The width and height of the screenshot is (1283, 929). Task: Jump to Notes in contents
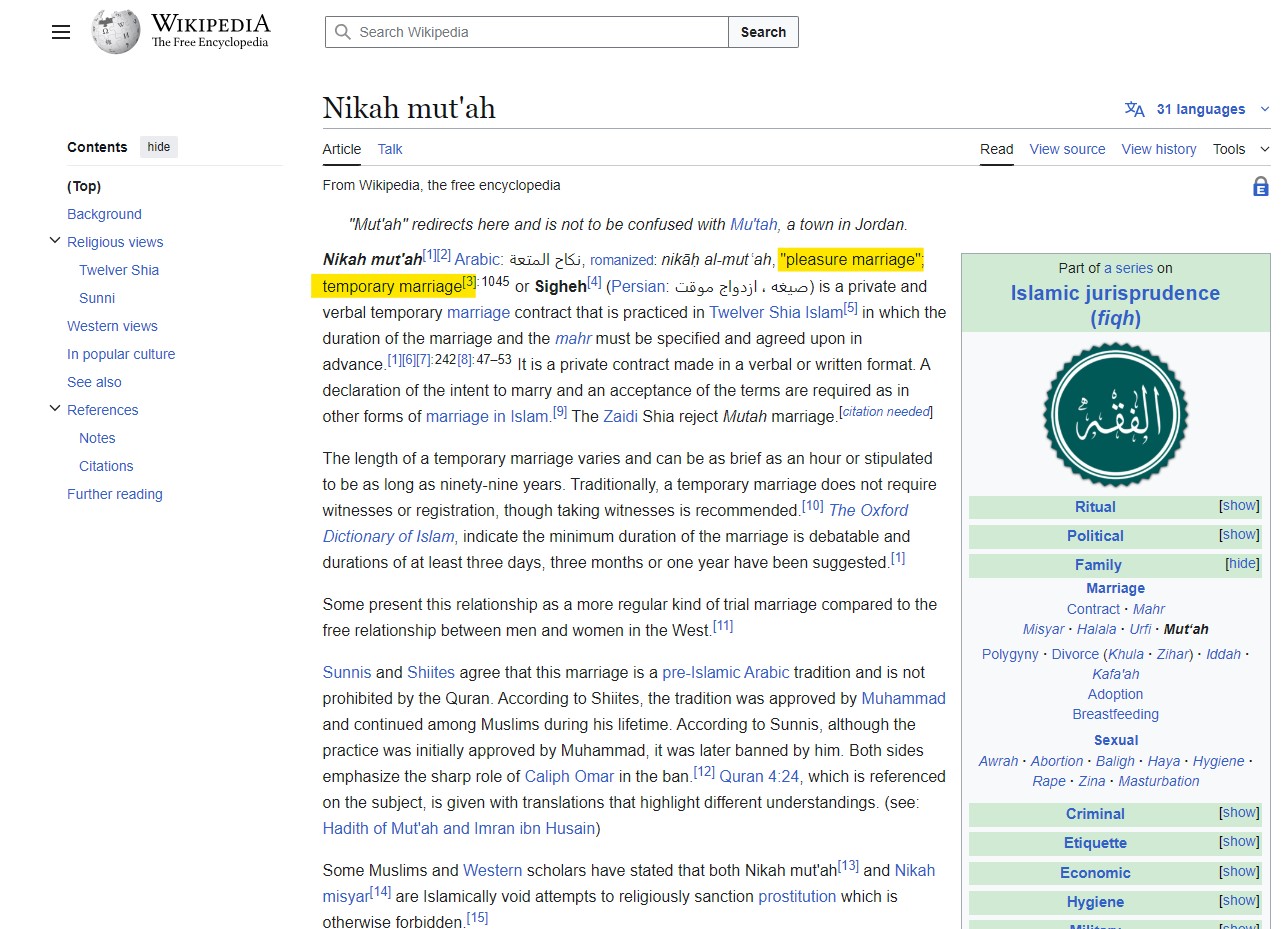(x=97, y=438)
